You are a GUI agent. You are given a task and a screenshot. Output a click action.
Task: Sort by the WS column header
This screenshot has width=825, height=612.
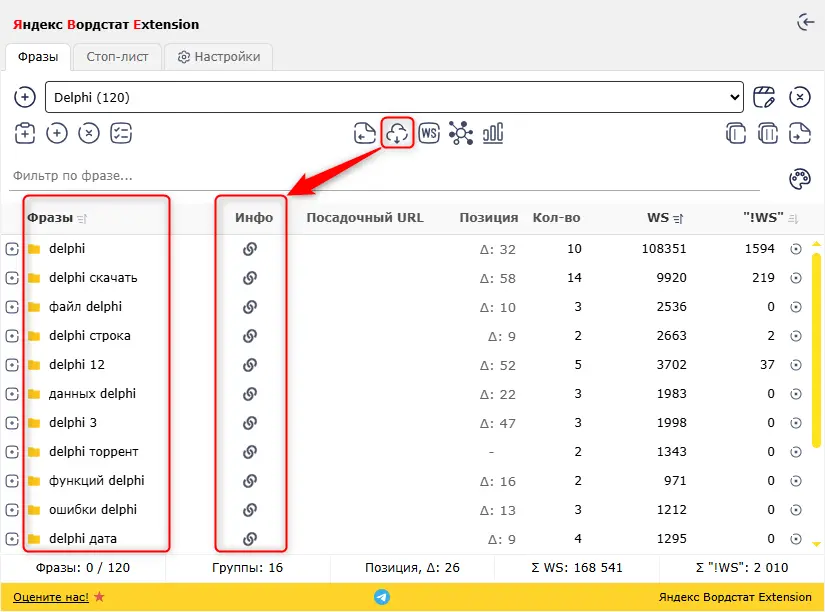[665, 218]
